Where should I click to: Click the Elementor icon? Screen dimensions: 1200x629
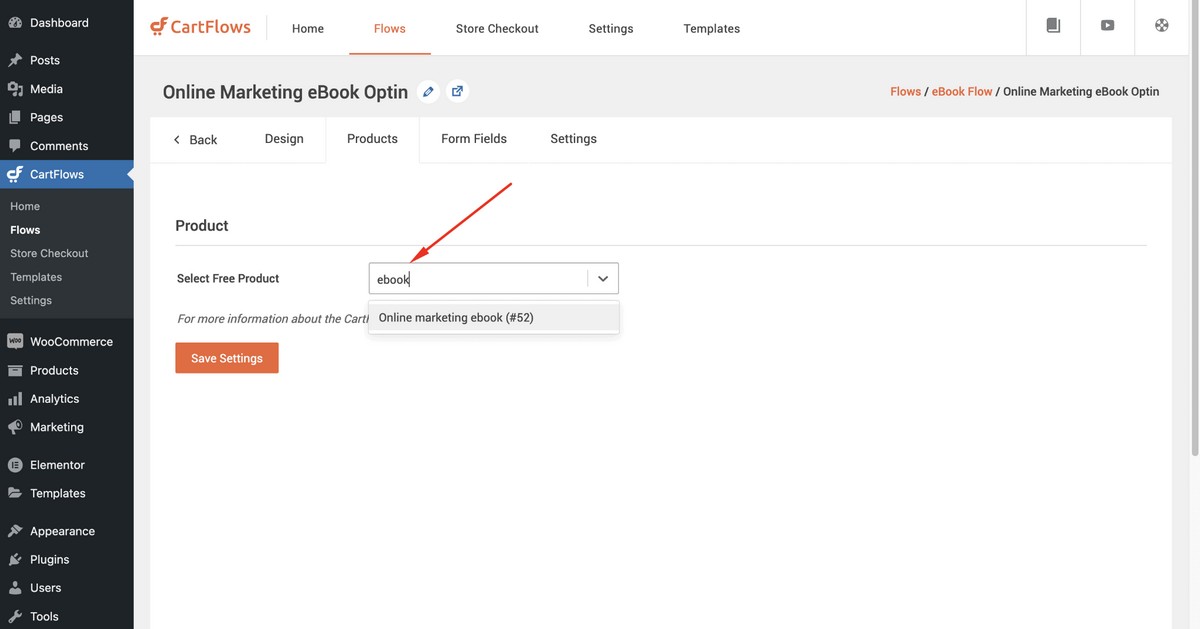[x=15, y=465]
